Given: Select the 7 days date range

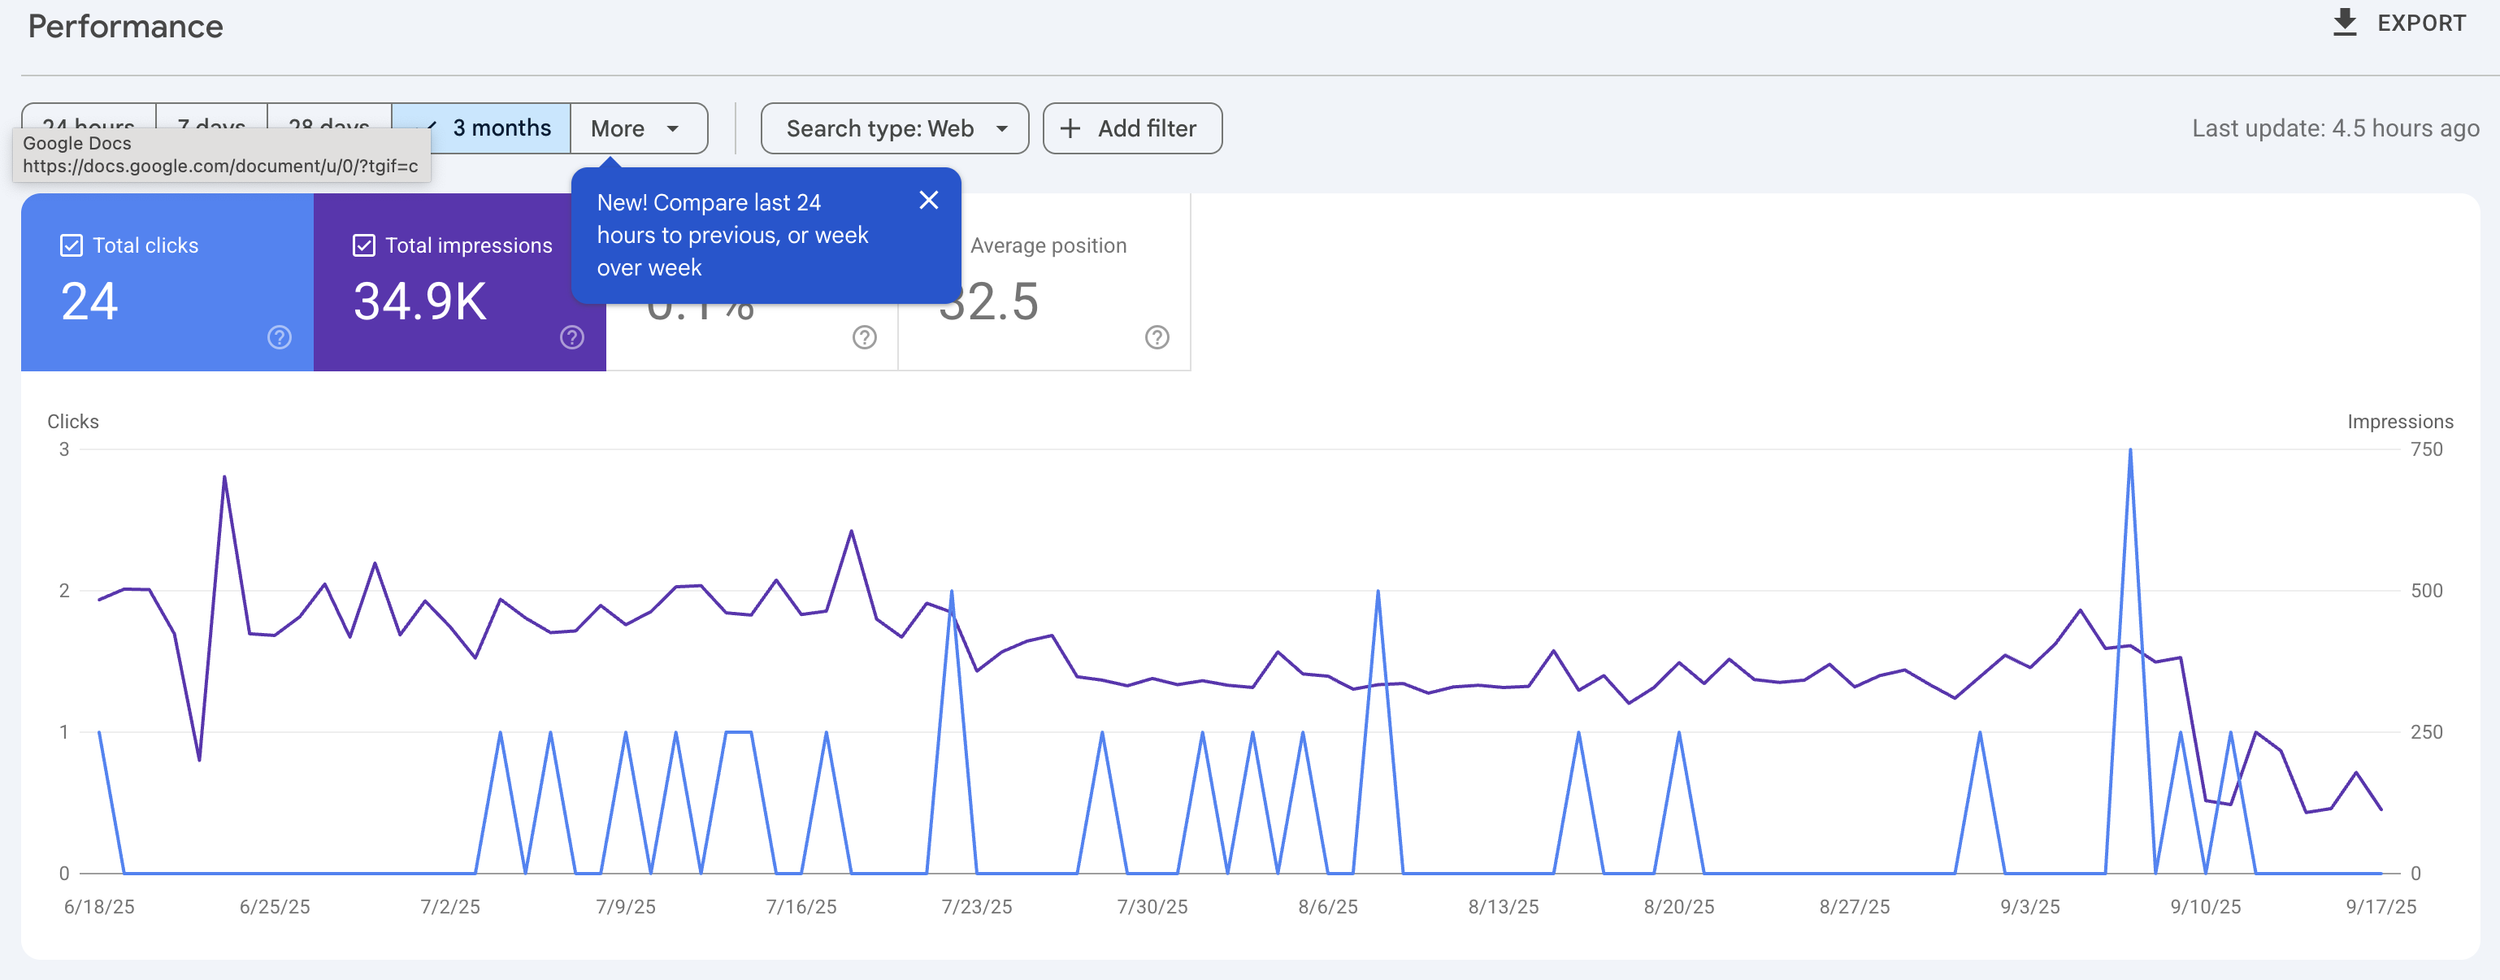Looking at the screenshot, I should click(211, 118).
